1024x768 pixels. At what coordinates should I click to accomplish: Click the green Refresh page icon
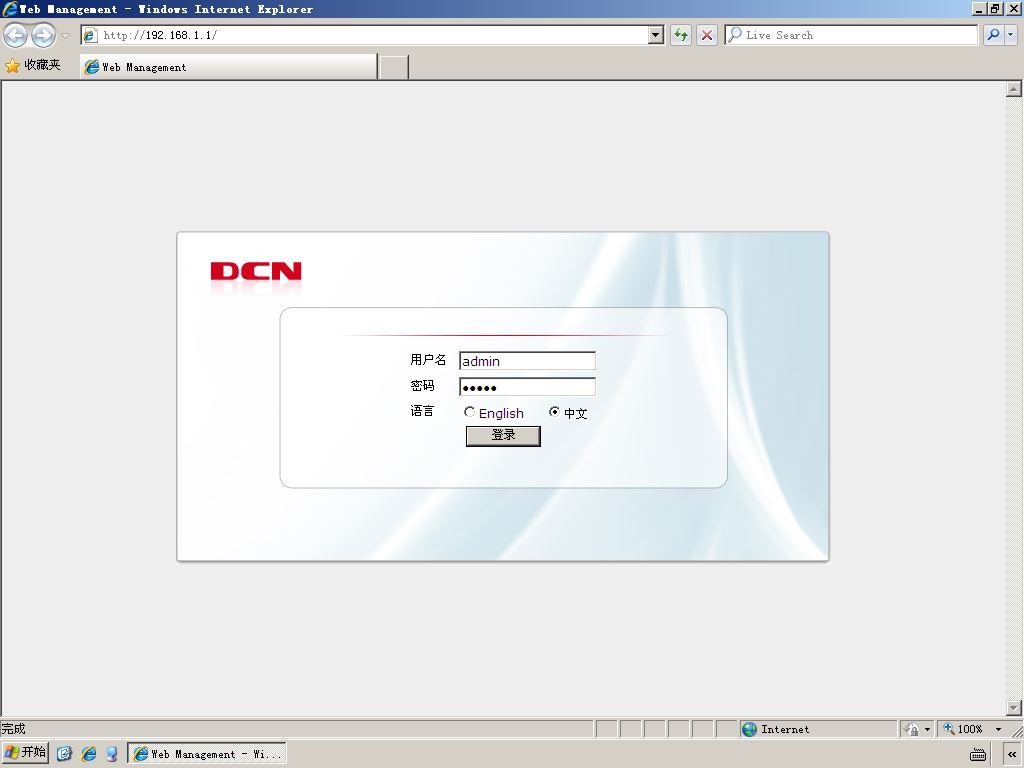681,35
